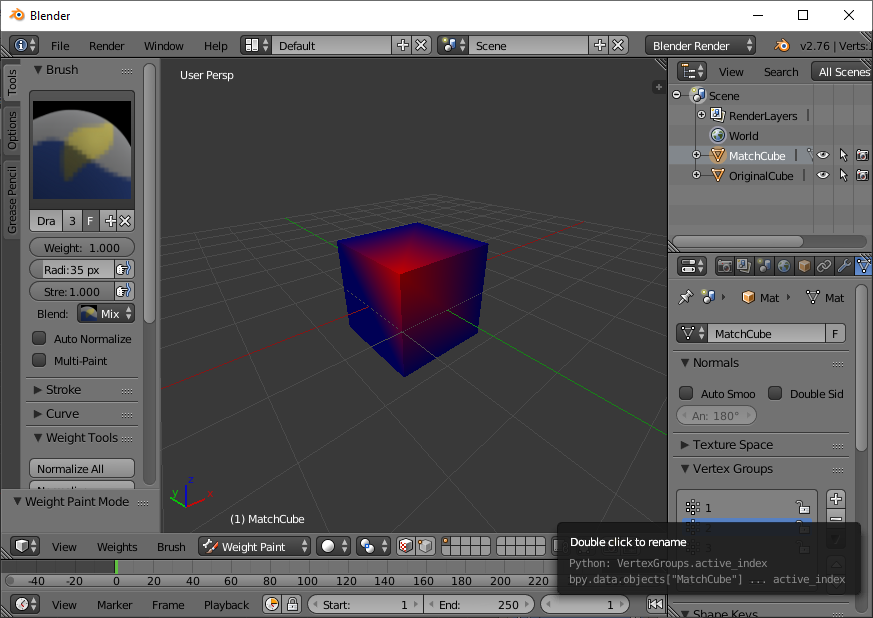Switch to the Grease Pencil tab
This screenshot has width=873, height=618.
[12, 199]
